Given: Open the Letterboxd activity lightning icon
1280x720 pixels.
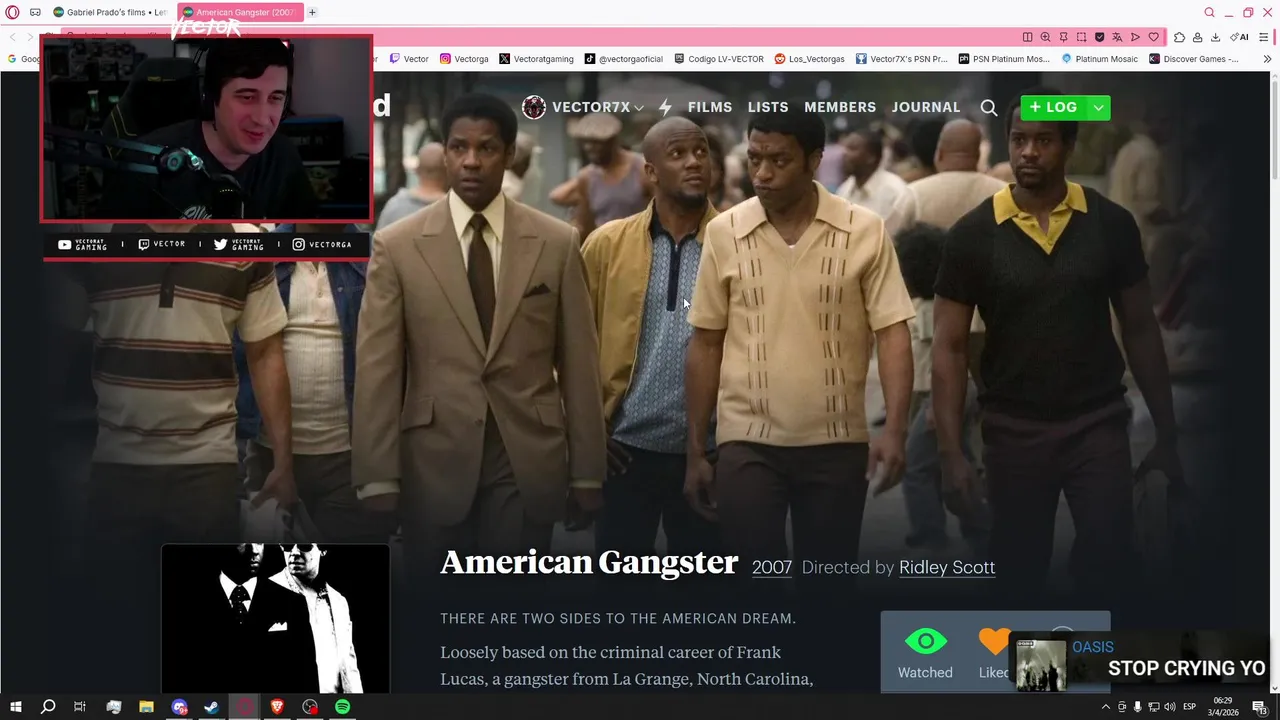Looking at the screenshot, I should 665,107.
